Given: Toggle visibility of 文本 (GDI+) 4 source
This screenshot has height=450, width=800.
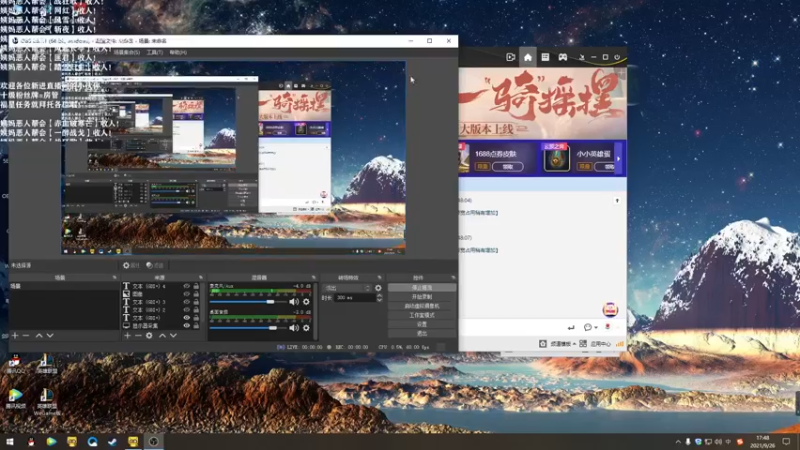Looking at the screenshot, I should click(x=186, y=286).
